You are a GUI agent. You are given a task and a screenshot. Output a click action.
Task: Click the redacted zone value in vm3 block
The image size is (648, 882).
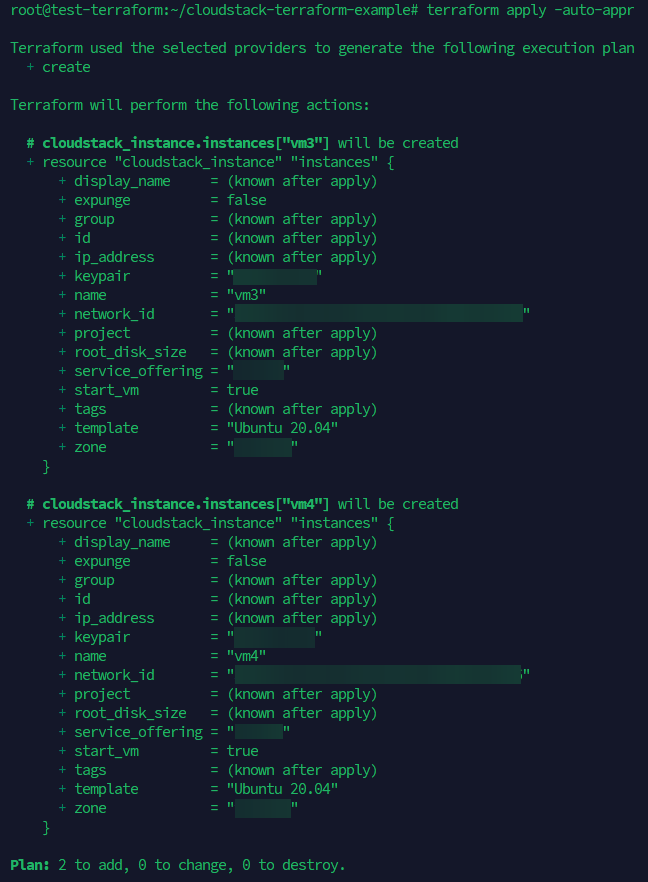coord(262,447)
